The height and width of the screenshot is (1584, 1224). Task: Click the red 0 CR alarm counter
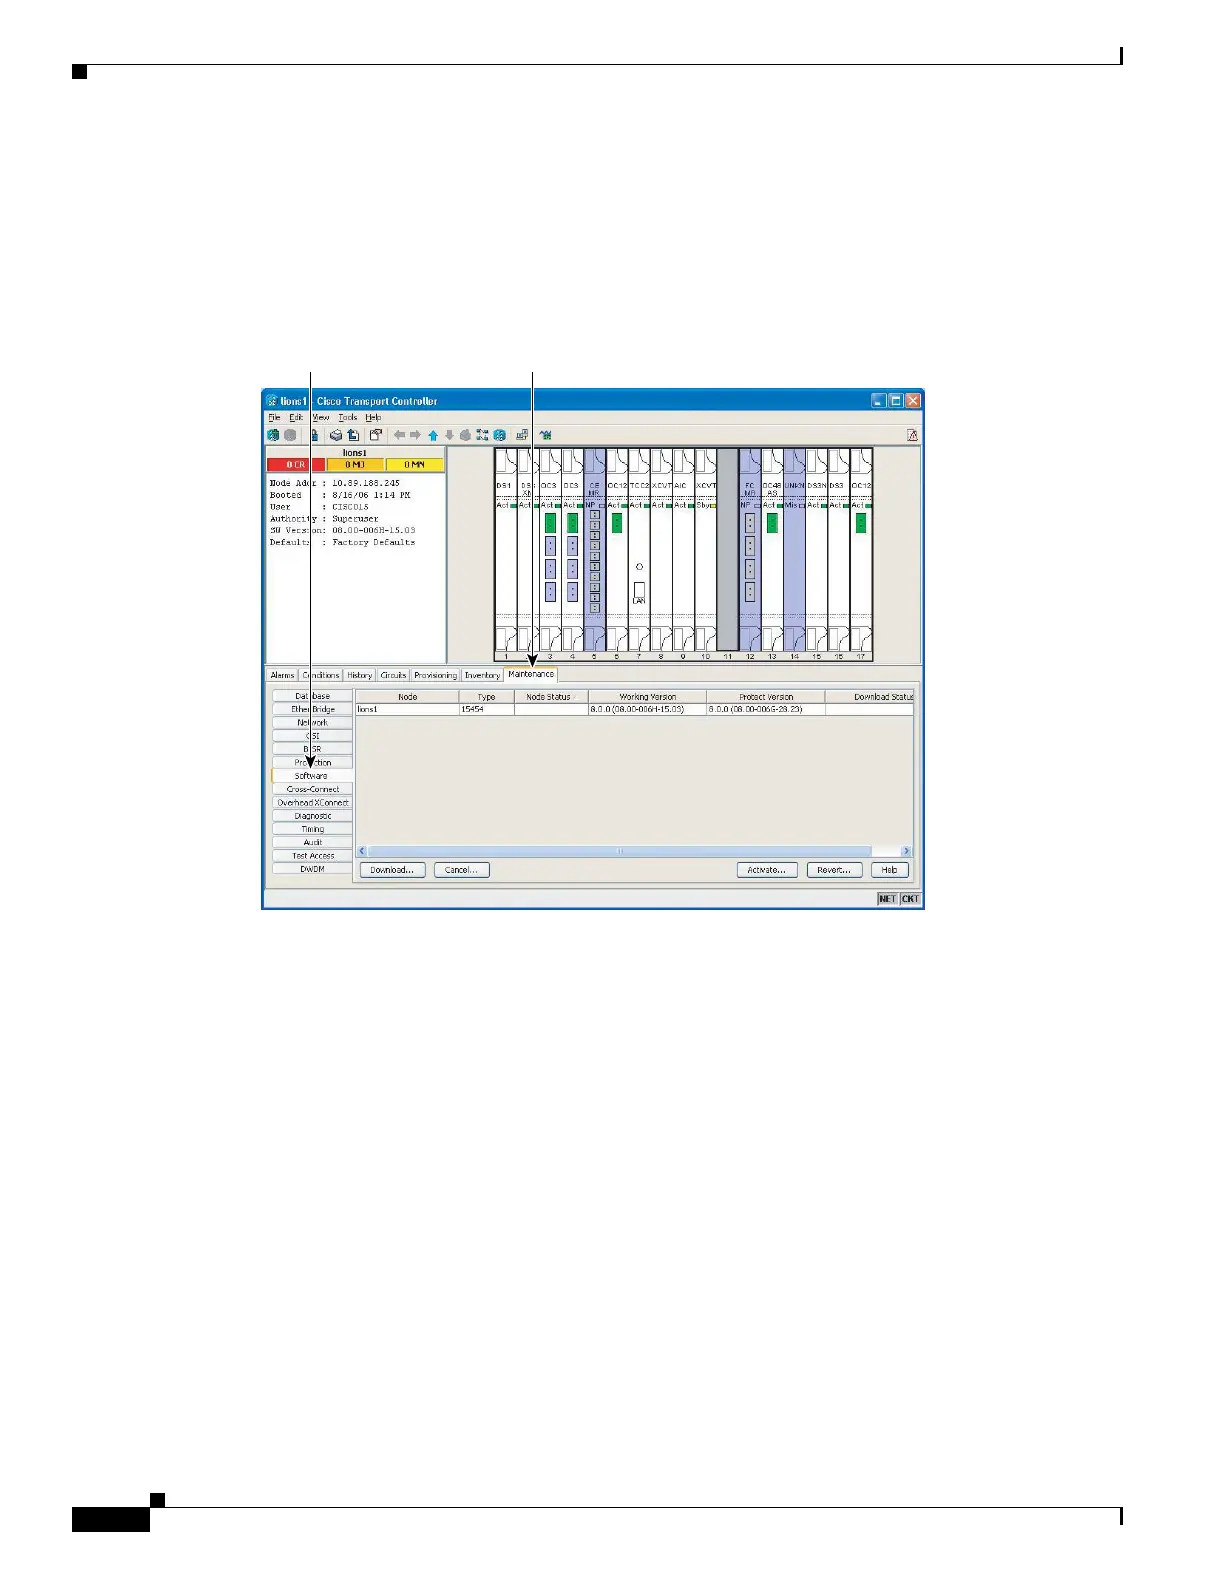point(296,465)
